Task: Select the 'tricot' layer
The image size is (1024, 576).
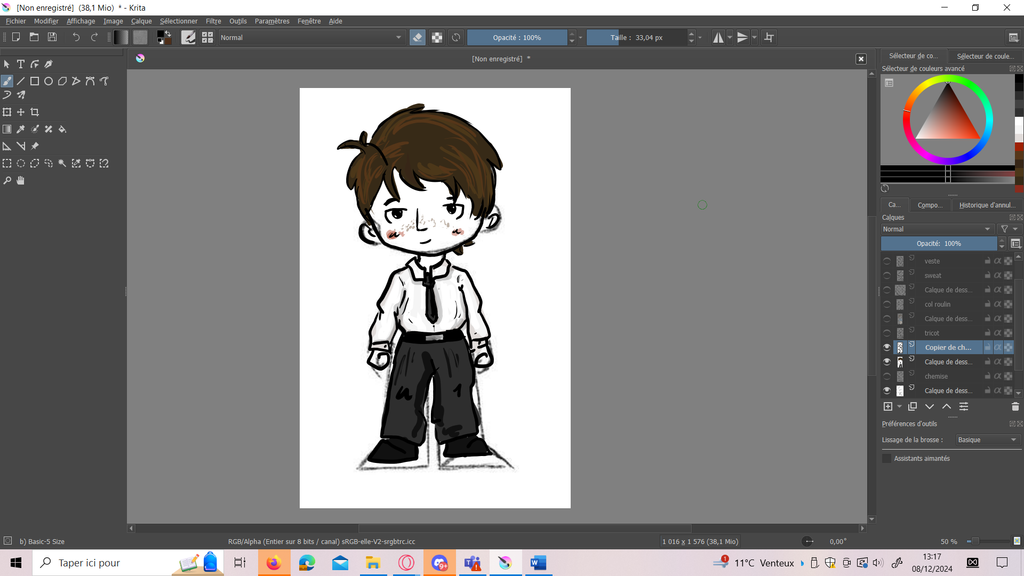Action: click(x=932, y=333)
